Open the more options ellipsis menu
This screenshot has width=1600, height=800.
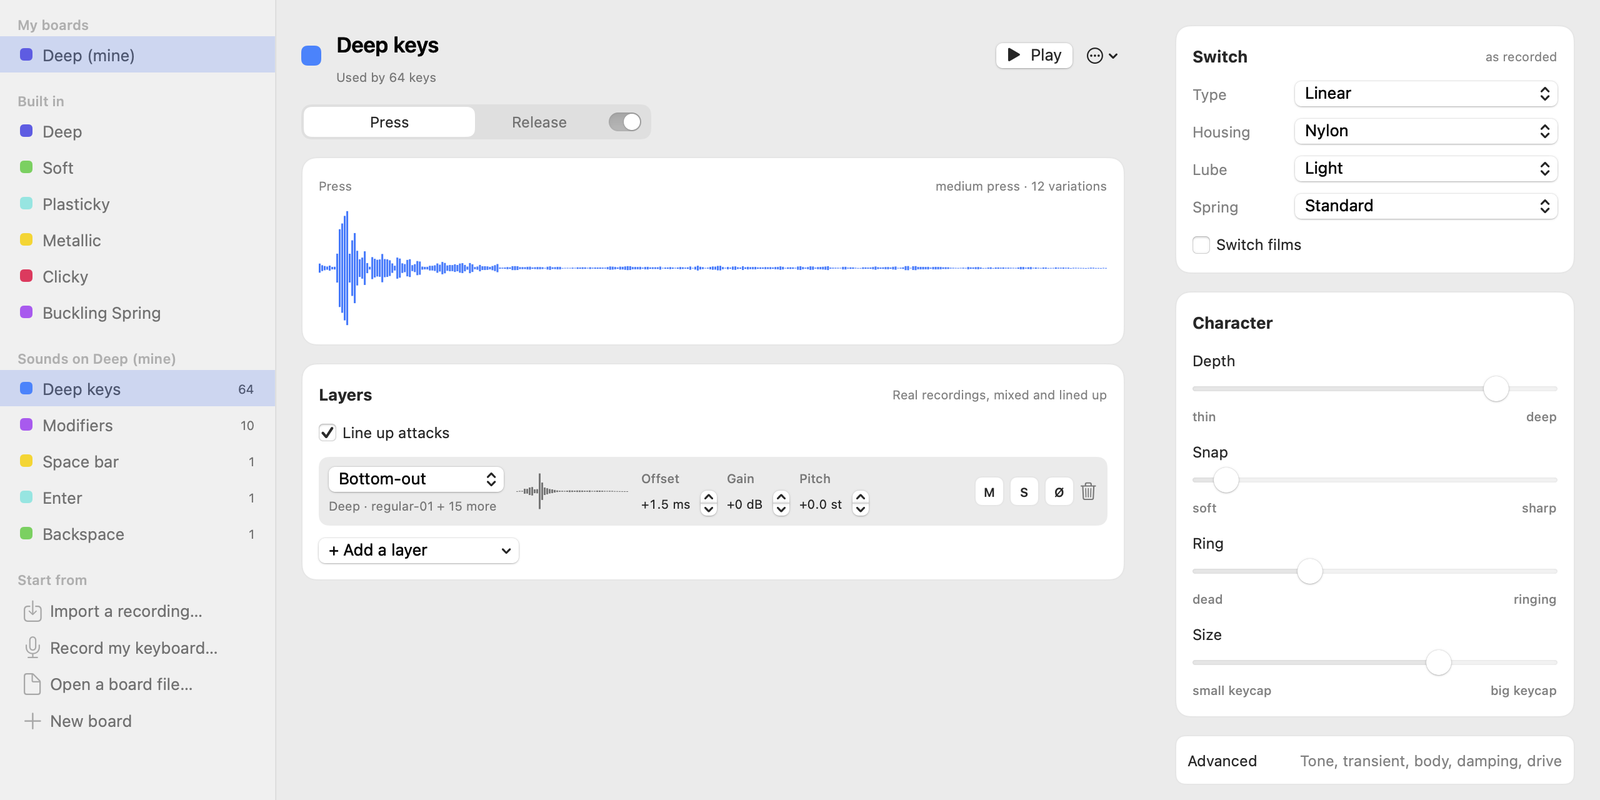(x=1102, y=56)
